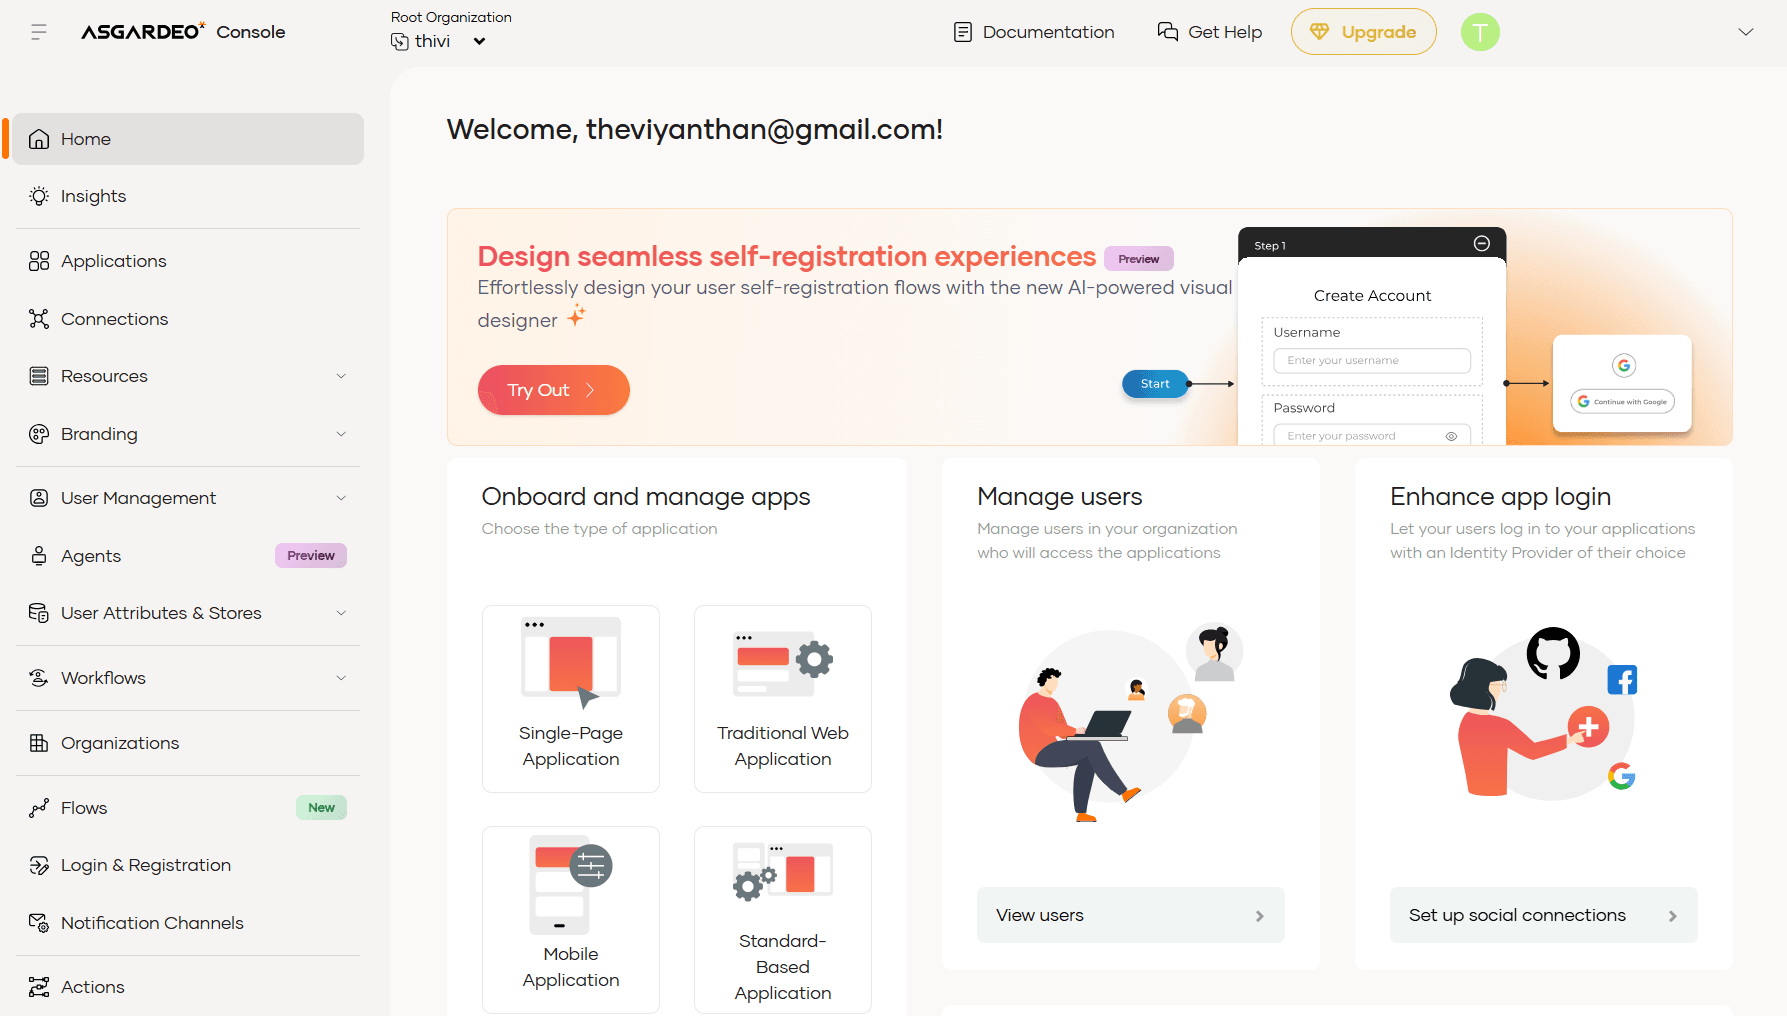Click the green T user avatar
Image resolution: width=1787 pixels, height=1016 pixels.
[x=1480, y=32]
